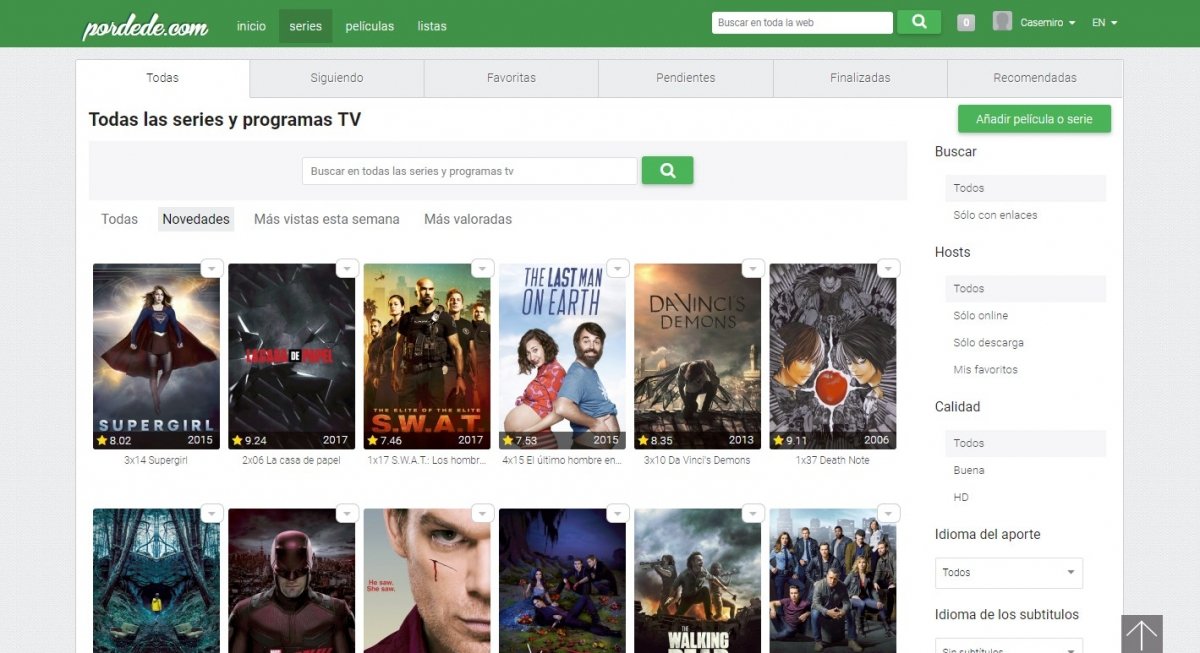The width and height of the screenshot is (1200, 653).
Task: Click the scroll-to-top arrow icon
Action: point(1142,634)
